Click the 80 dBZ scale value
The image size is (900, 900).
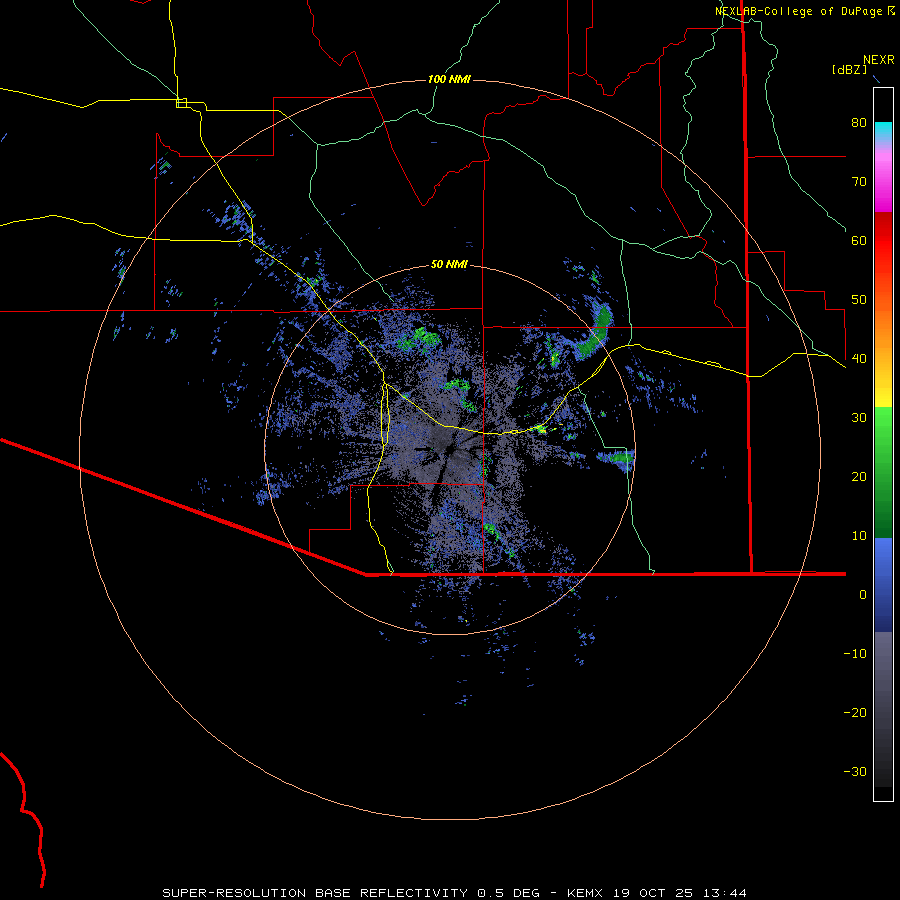click(859, 122)
